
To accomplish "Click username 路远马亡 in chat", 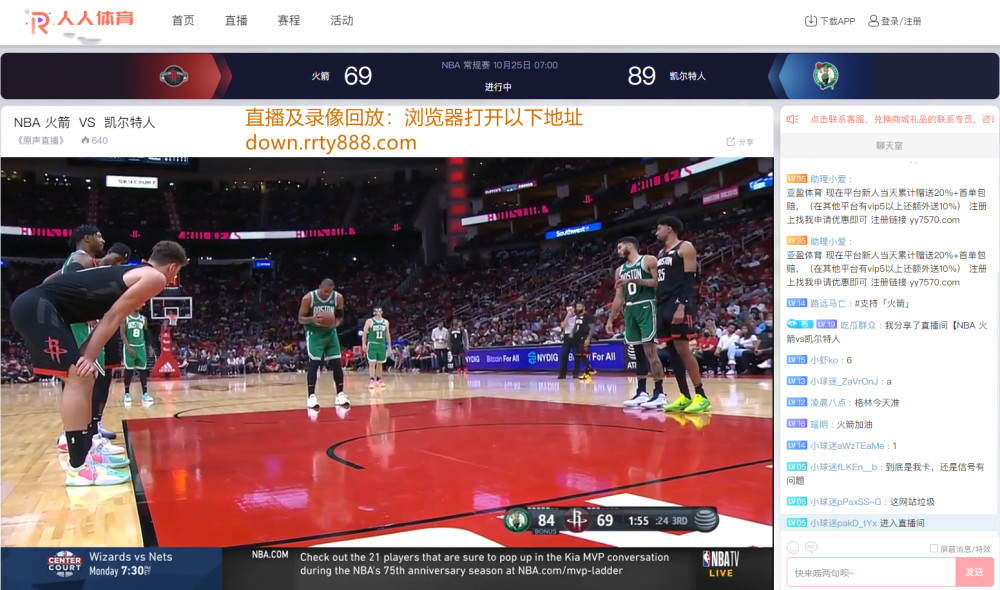I will (828, 303).
